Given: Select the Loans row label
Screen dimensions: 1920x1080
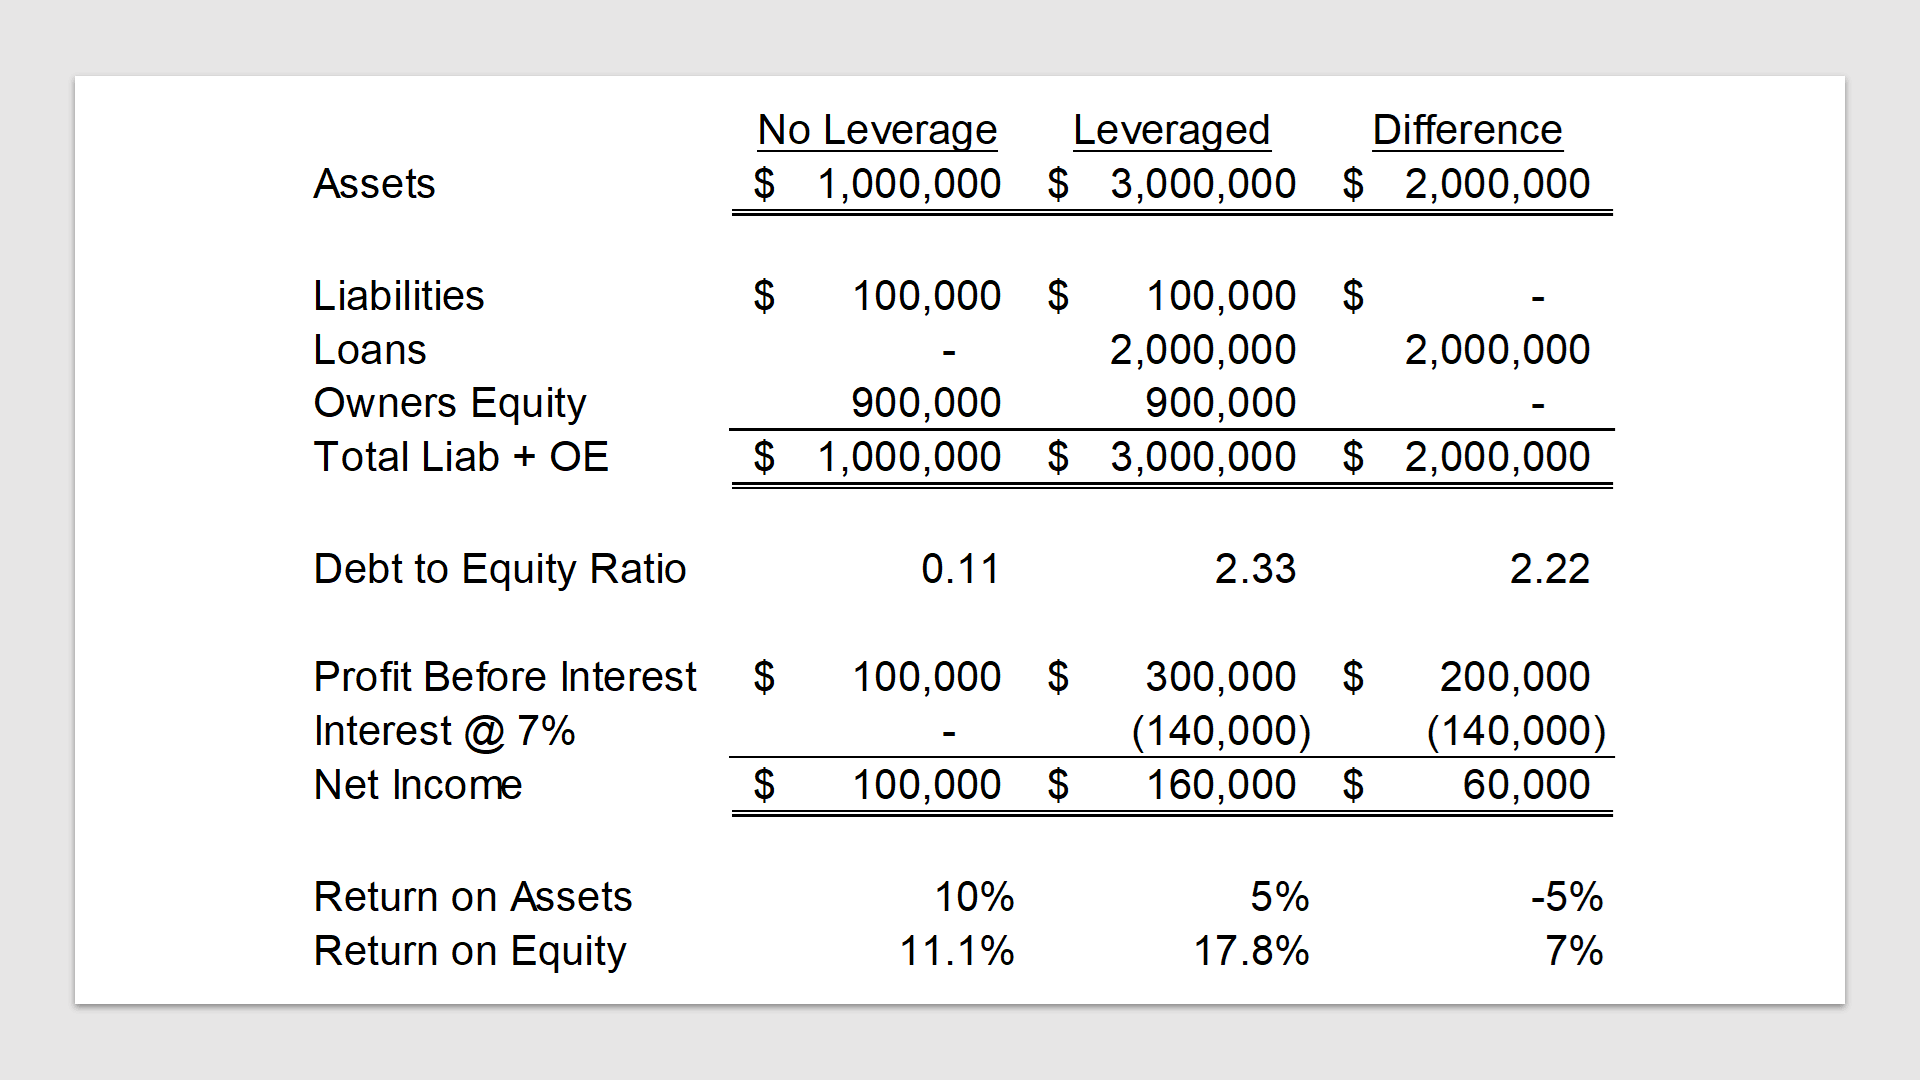Looking at the screenshot, I should (x=370, y=350).
